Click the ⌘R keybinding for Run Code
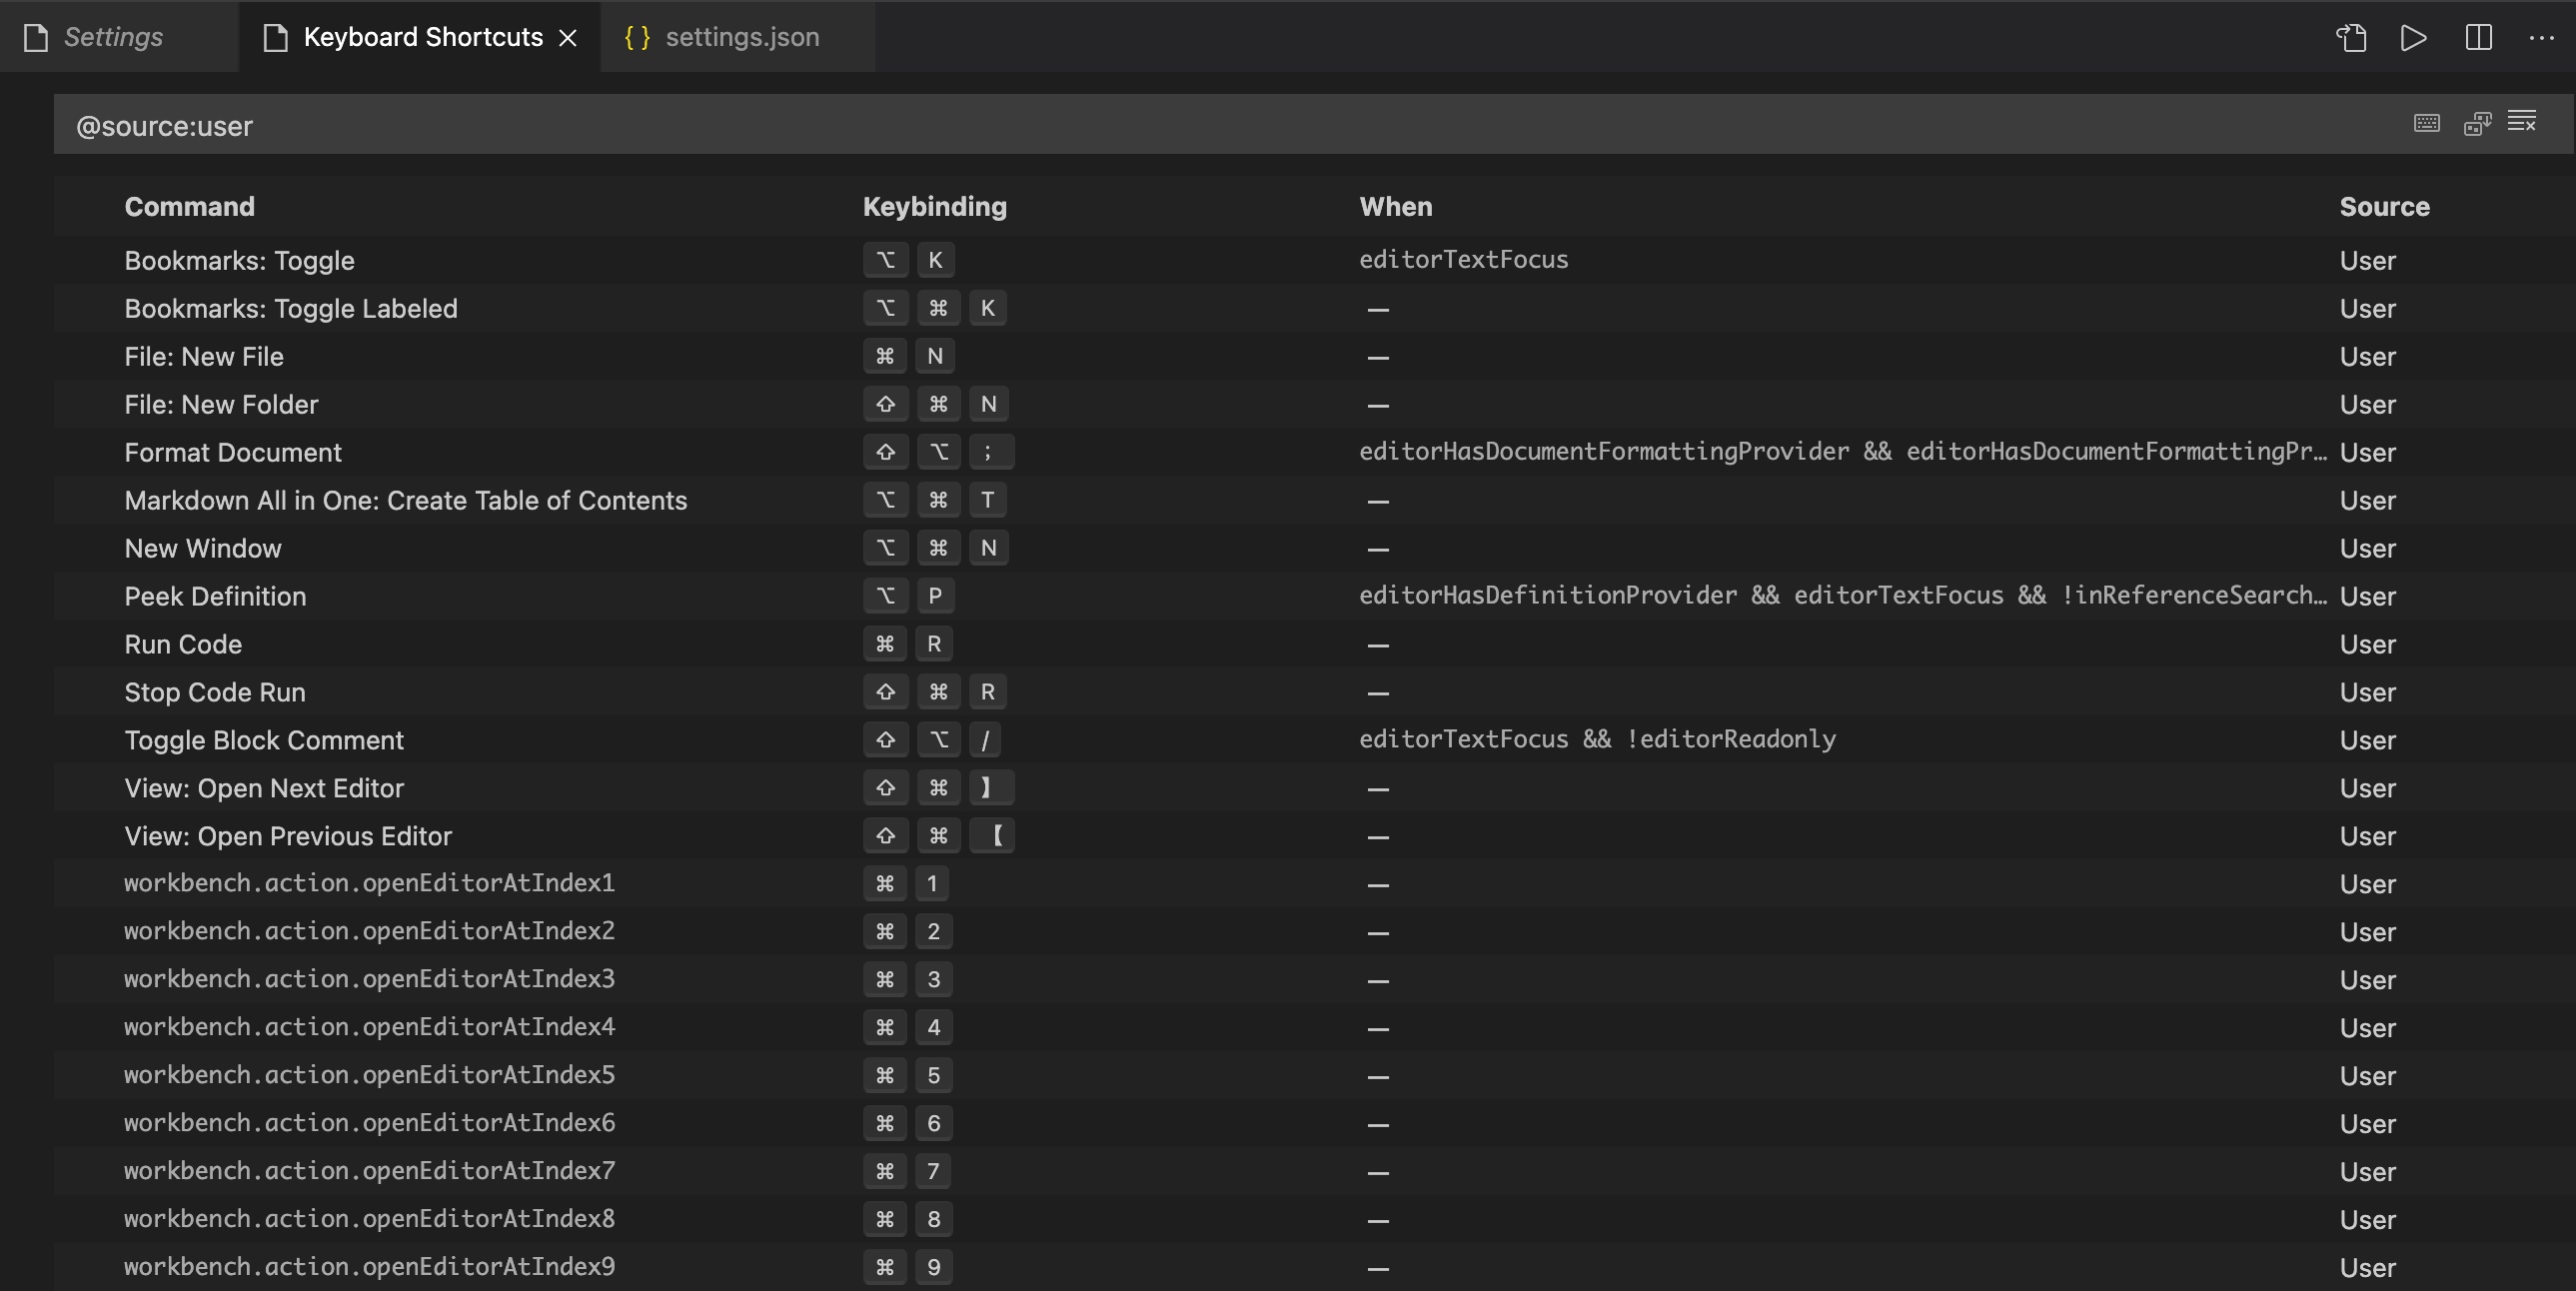 pyautogui.click(x=908, y=645)
